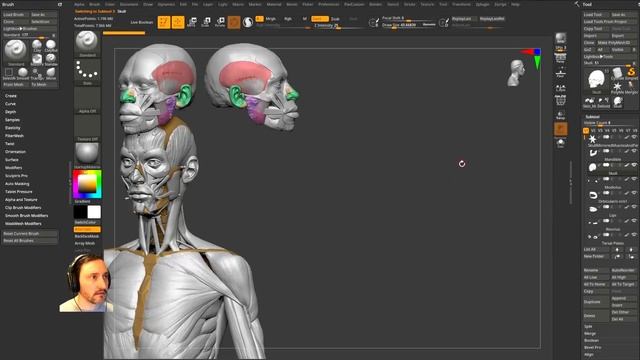This screenshot has height=360, width=640.
Task: Select the Smooth brush icon
Action: tap(22, 73)
